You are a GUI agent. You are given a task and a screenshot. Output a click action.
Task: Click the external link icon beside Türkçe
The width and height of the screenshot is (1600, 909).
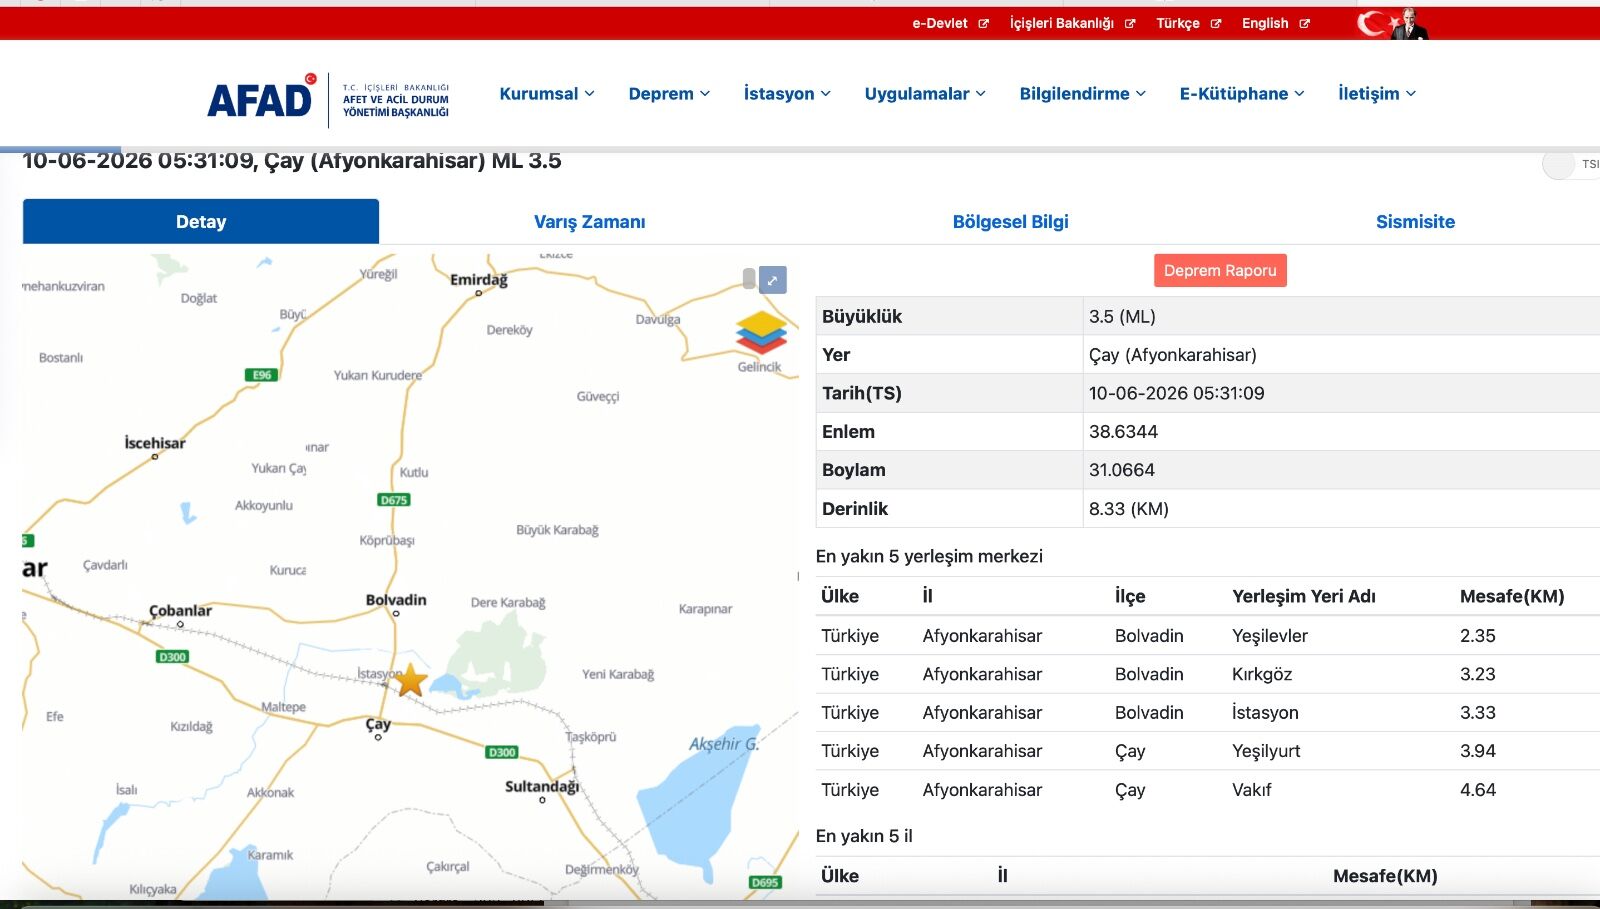[1216, 24]
